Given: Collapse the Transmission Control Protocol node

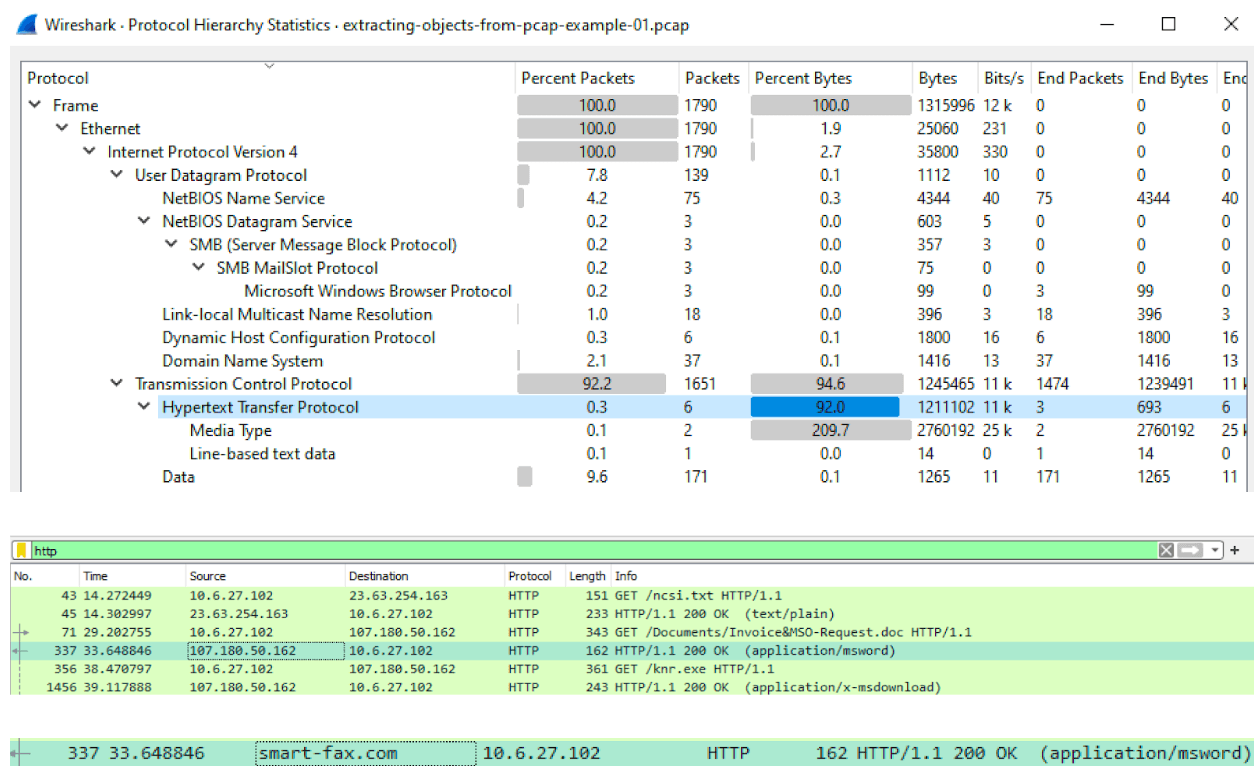Looking at the screenshot, I should pos(117,384).
